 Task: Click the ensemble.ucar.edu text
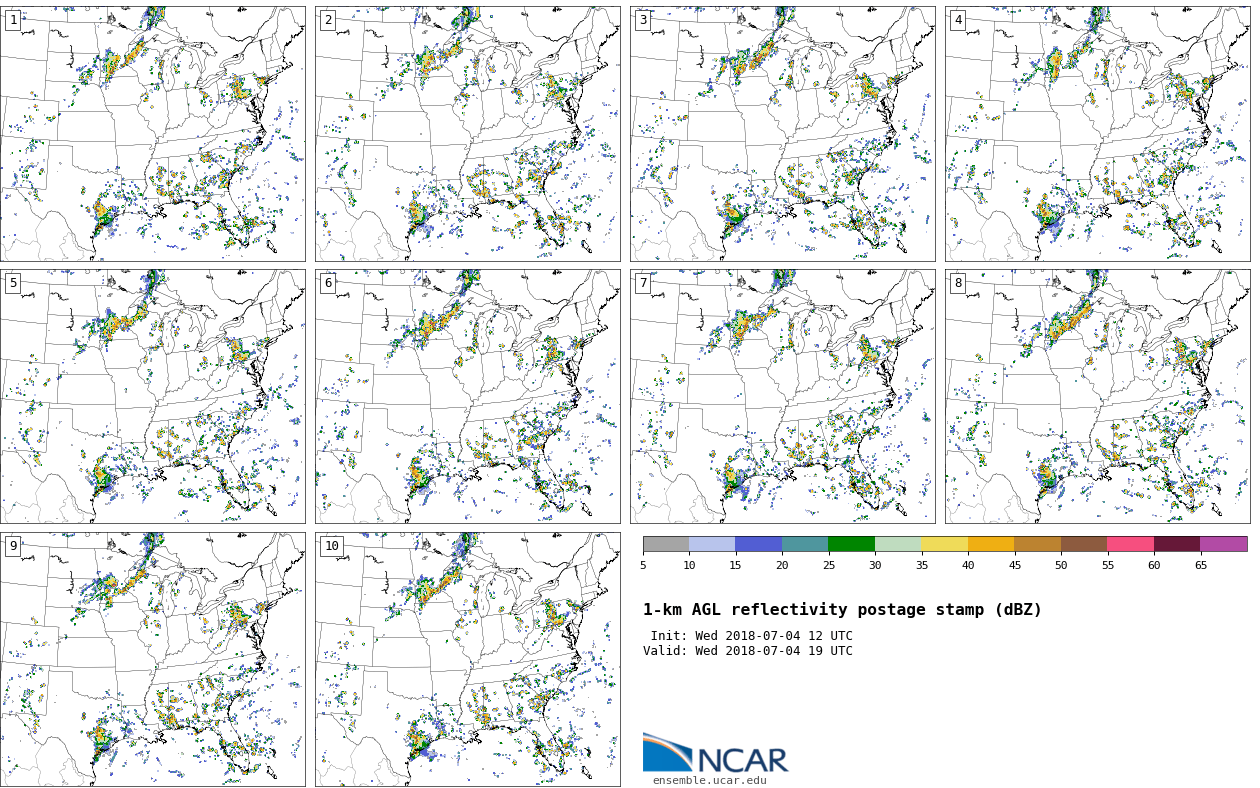pos(710,781)
